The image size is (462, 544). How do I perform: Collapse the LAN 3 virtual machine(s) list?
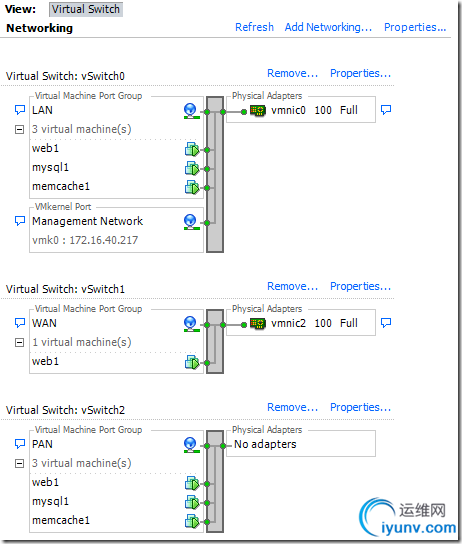point(19,130)
